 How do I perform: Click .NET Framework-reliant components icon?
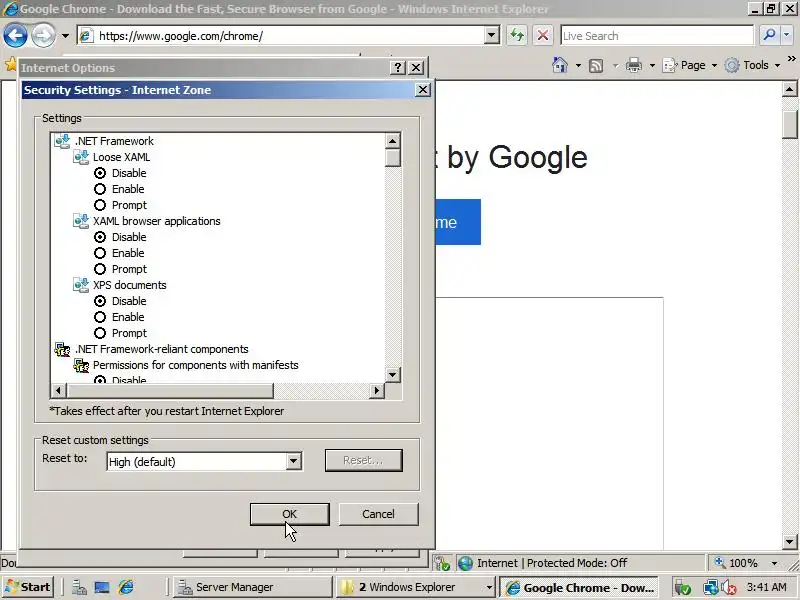tap(62, 349)
